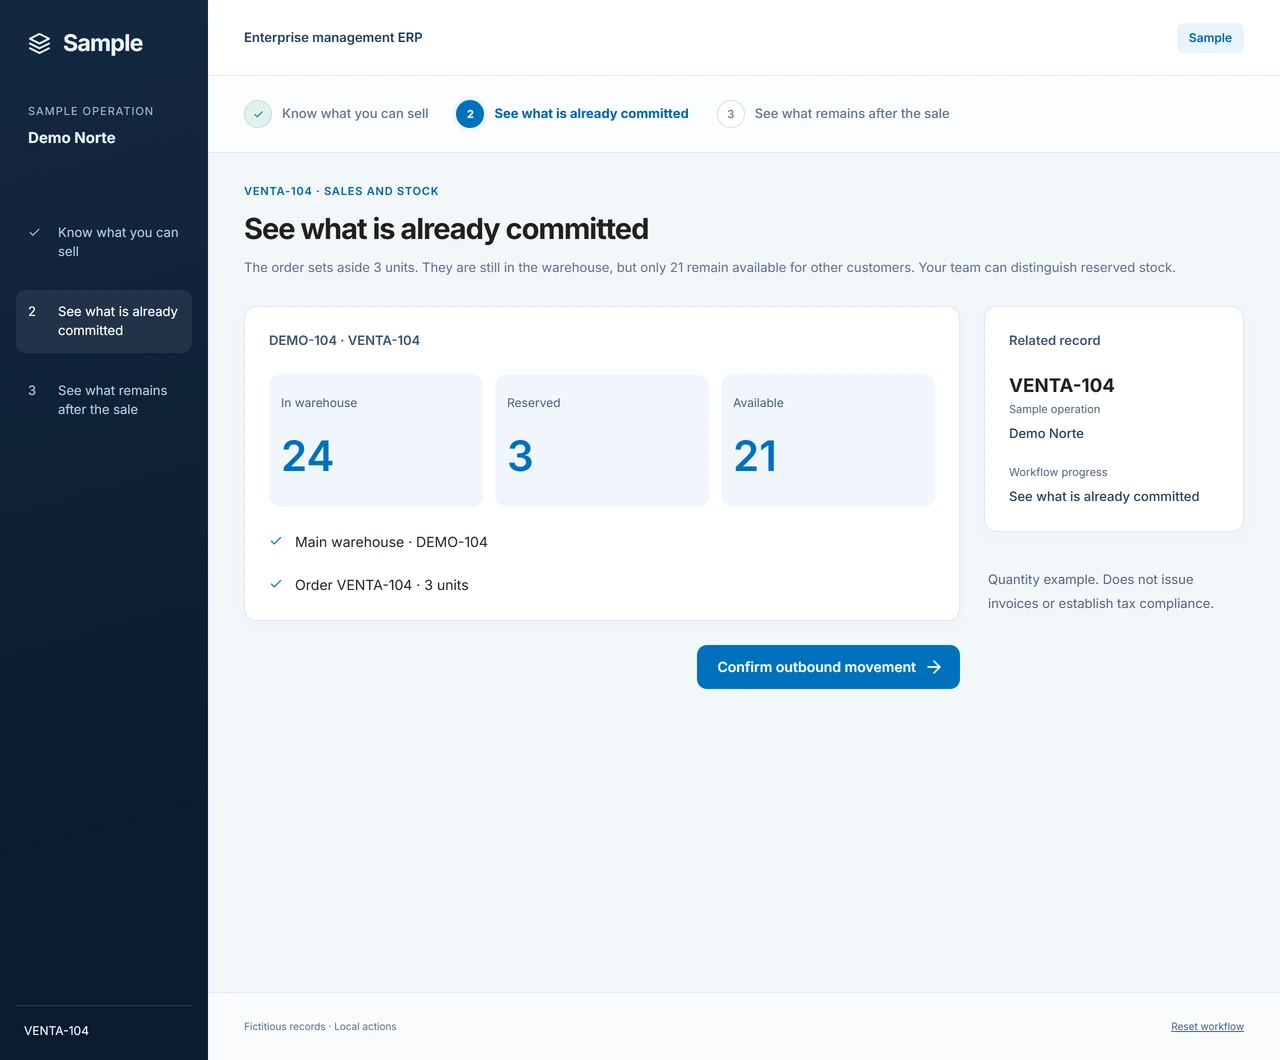Image resolution: width=1280 pixels, height=1060 pixels.
Task: Select top stepper label Know what you can sell
Action: point(355,114)
